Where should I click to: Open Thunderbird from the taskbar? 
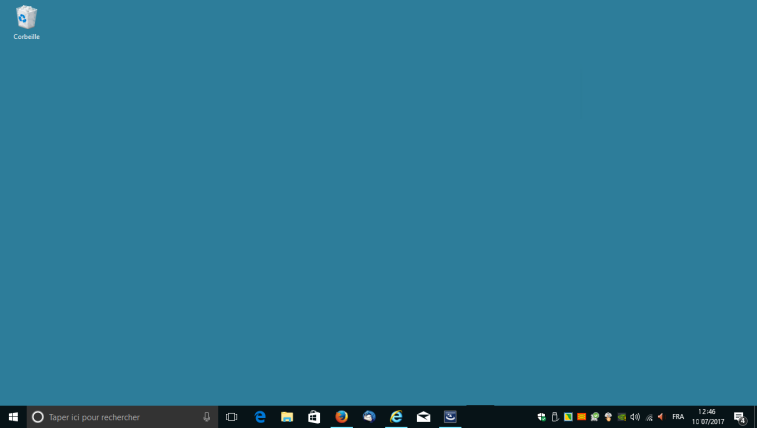[369, 417]
